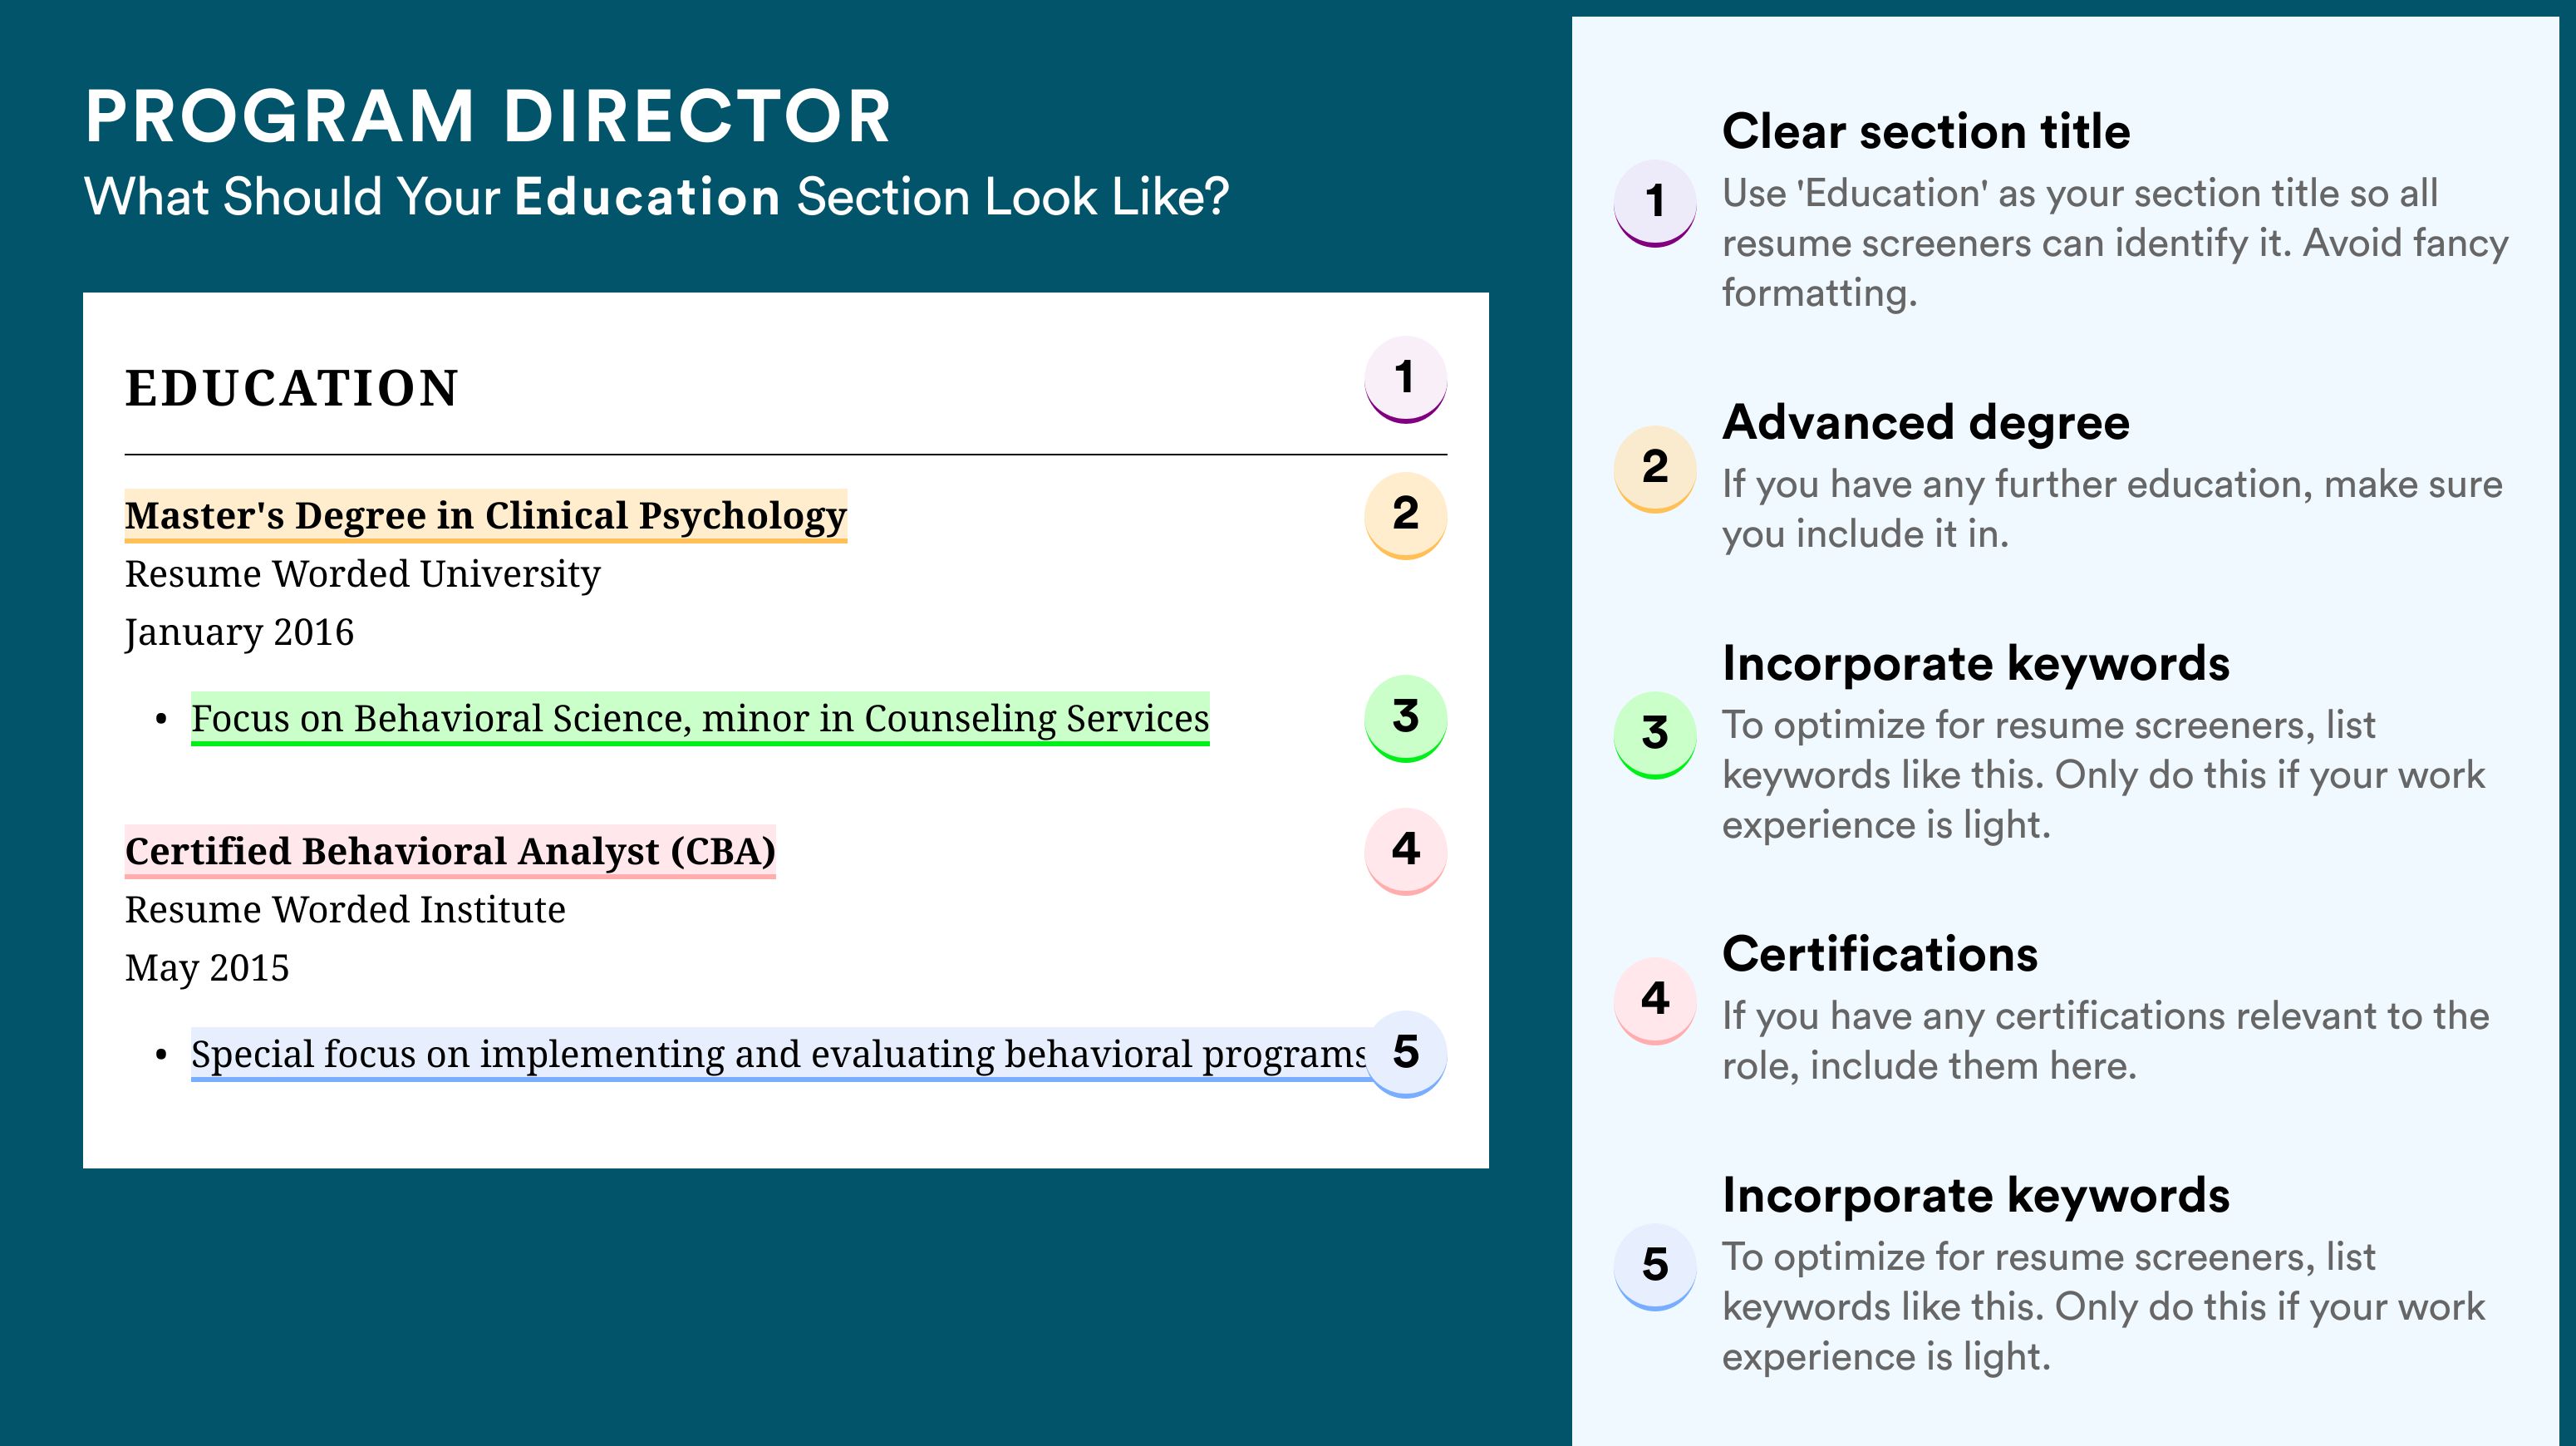This screenshot has width=2576, height=1446.
Task: Click the Certifications heading
Action: 1880,954
